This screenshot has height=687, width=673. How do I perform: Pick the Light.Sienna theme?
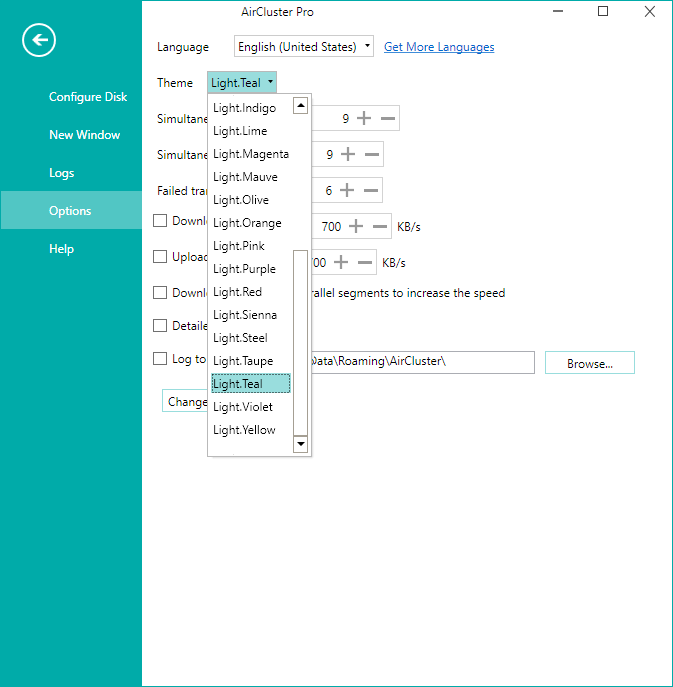(251, 315)
